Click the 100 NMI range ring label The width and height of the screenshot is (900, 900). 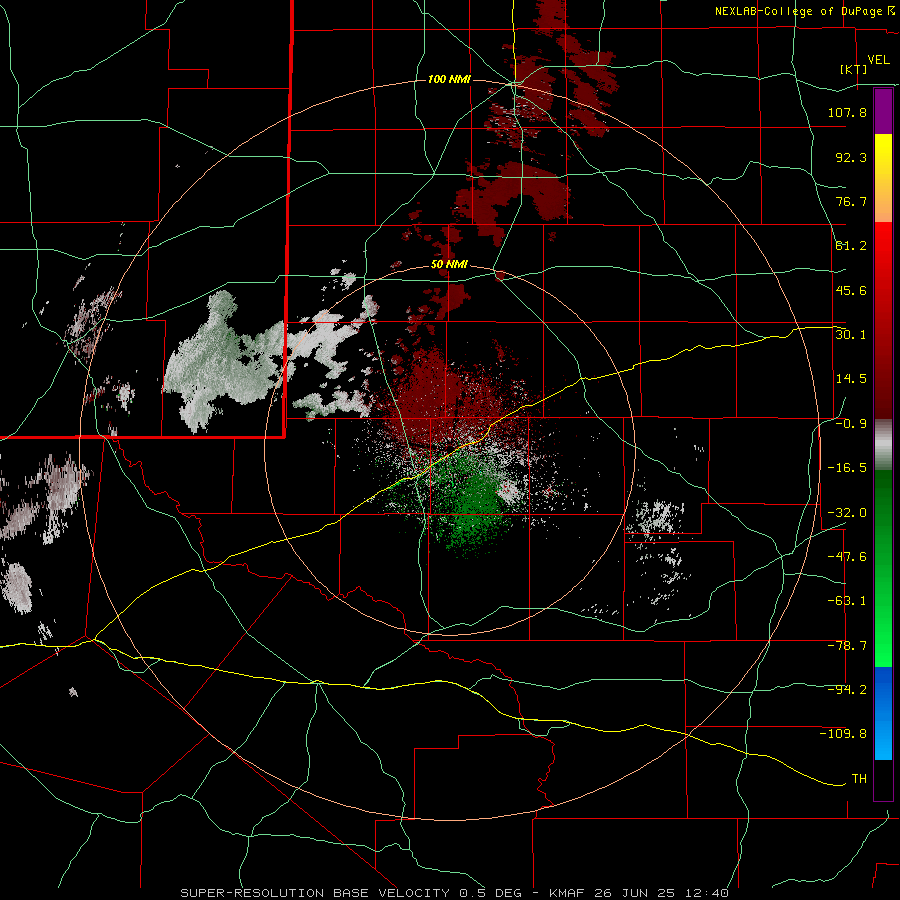449,79
